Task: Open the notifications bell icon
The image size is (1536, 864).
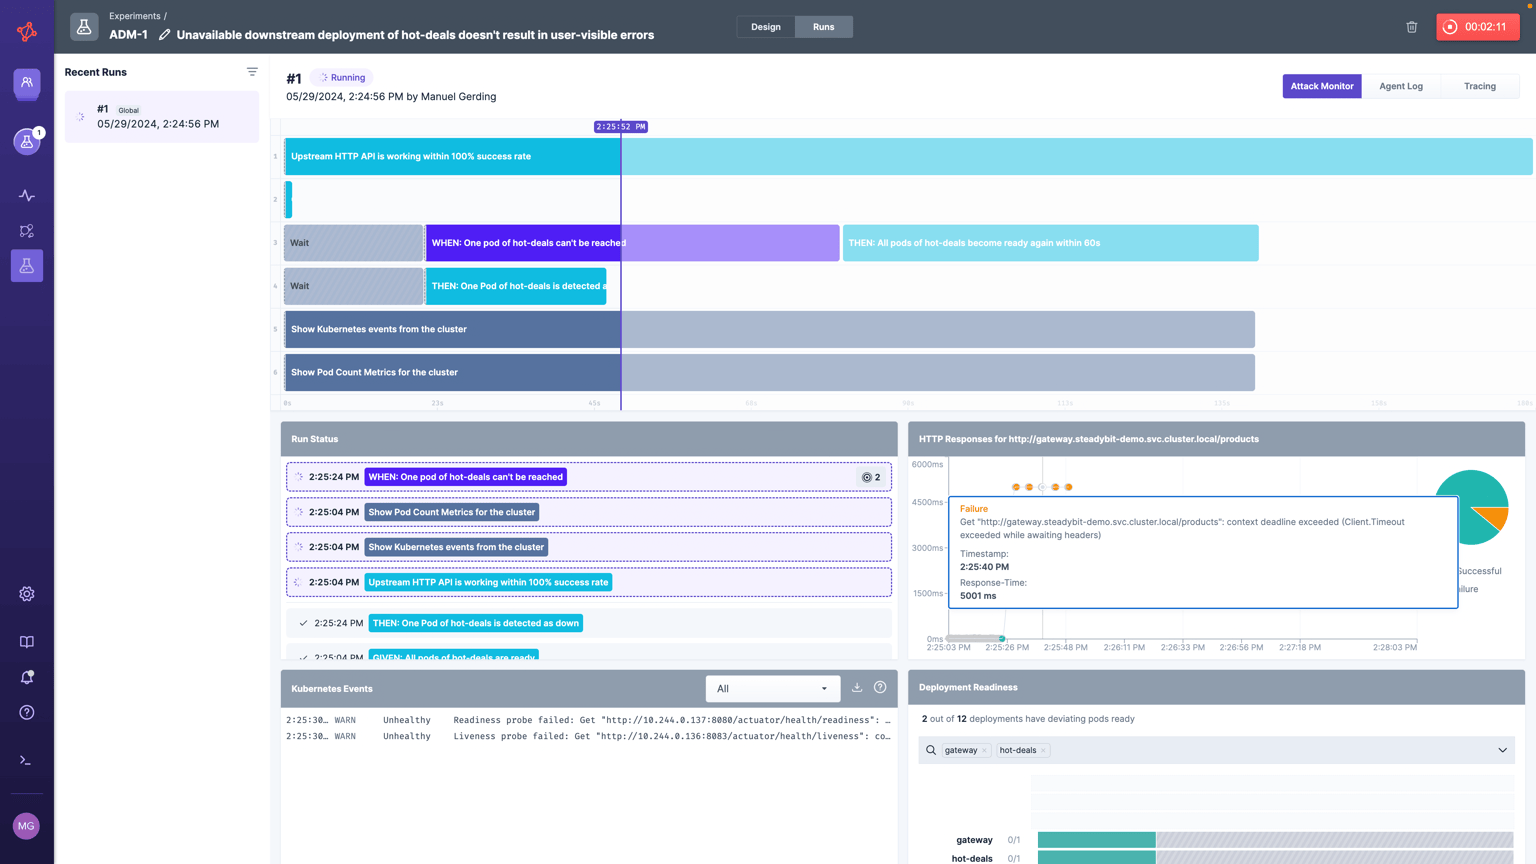Action: 27,677
